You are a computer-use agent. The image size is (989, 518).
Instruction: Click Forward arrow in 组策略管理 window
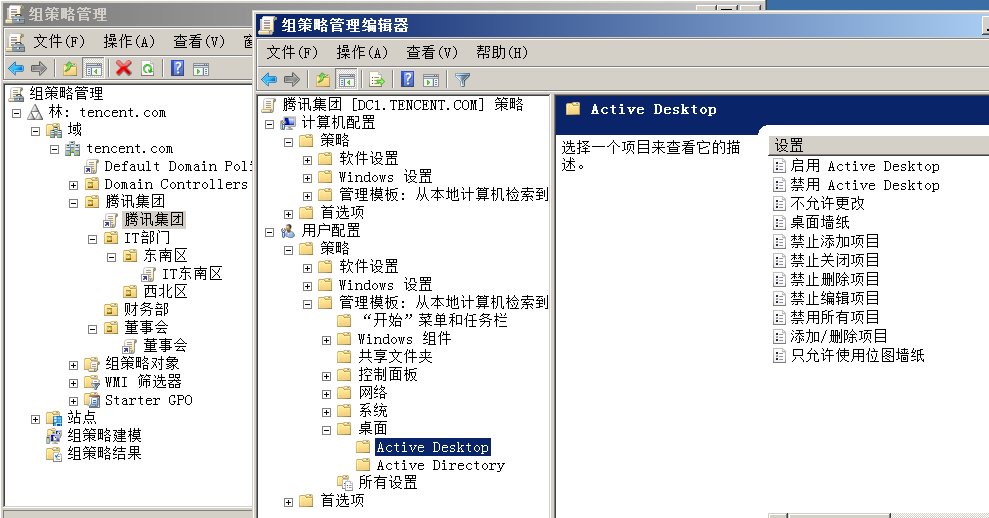click(38, 68)
